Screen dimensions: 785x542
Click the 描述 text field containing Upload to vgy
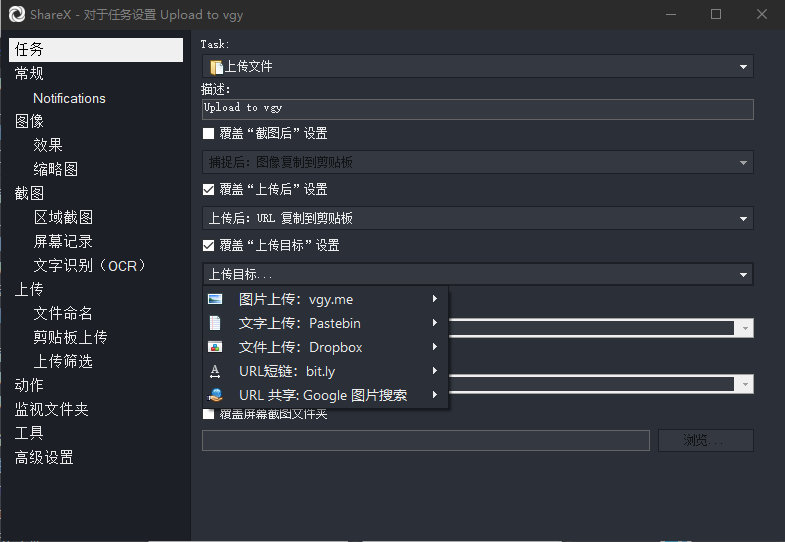(x=476, y=109)
